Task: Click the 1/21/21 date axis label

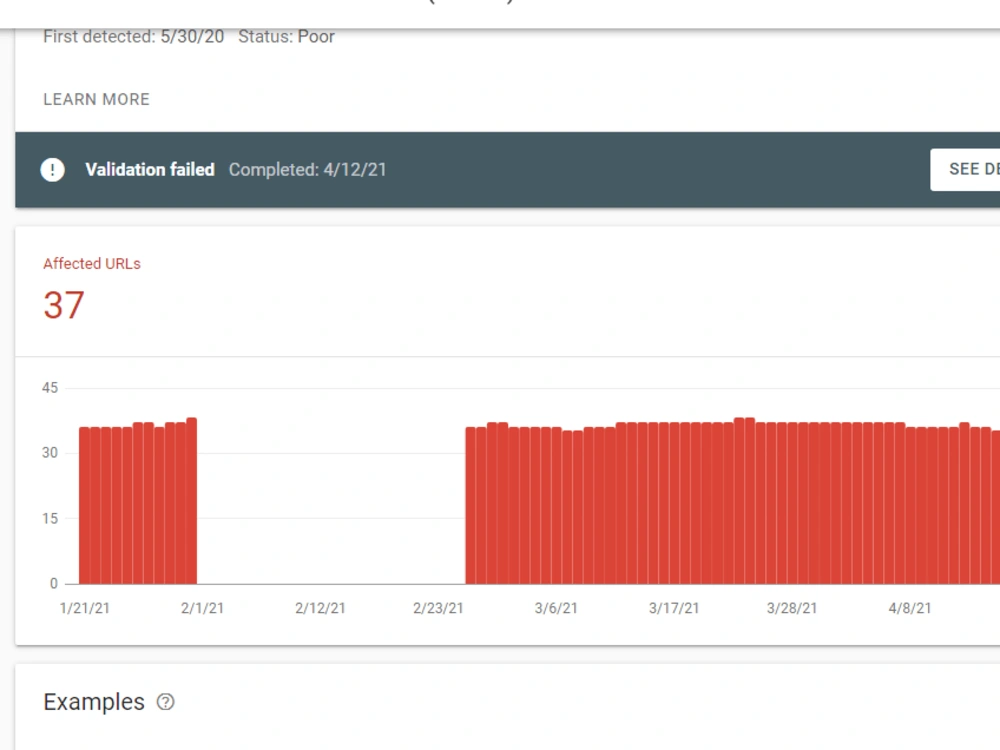Action: click(85, 608)
